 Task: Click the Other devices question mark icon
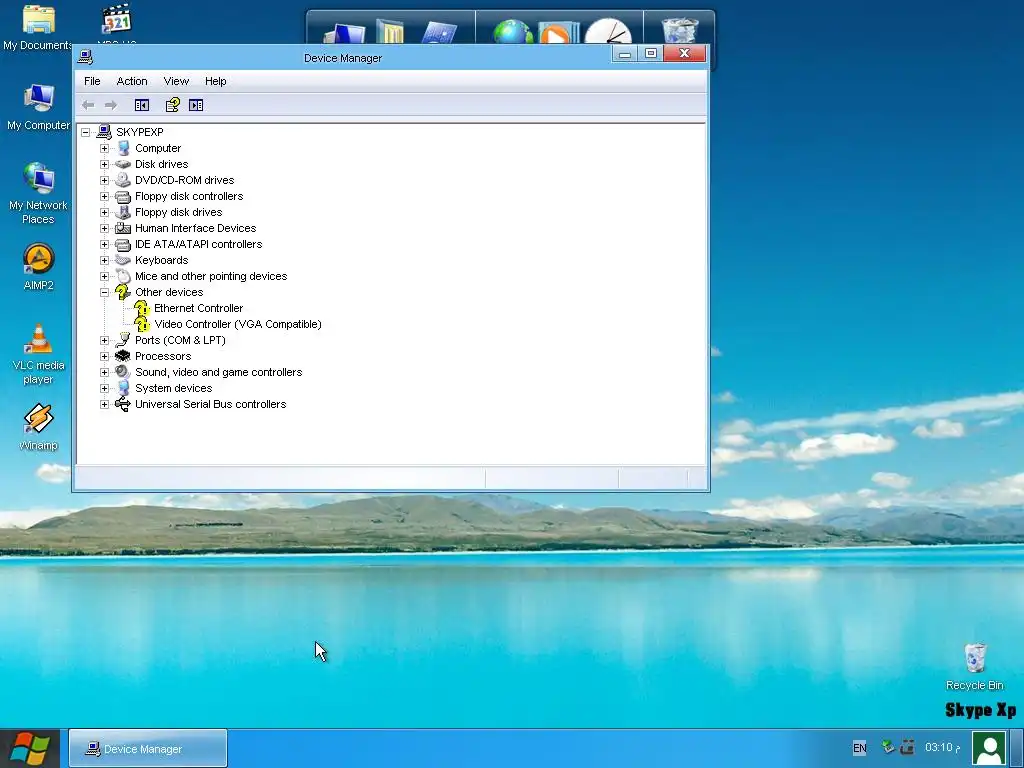point(123,292)
